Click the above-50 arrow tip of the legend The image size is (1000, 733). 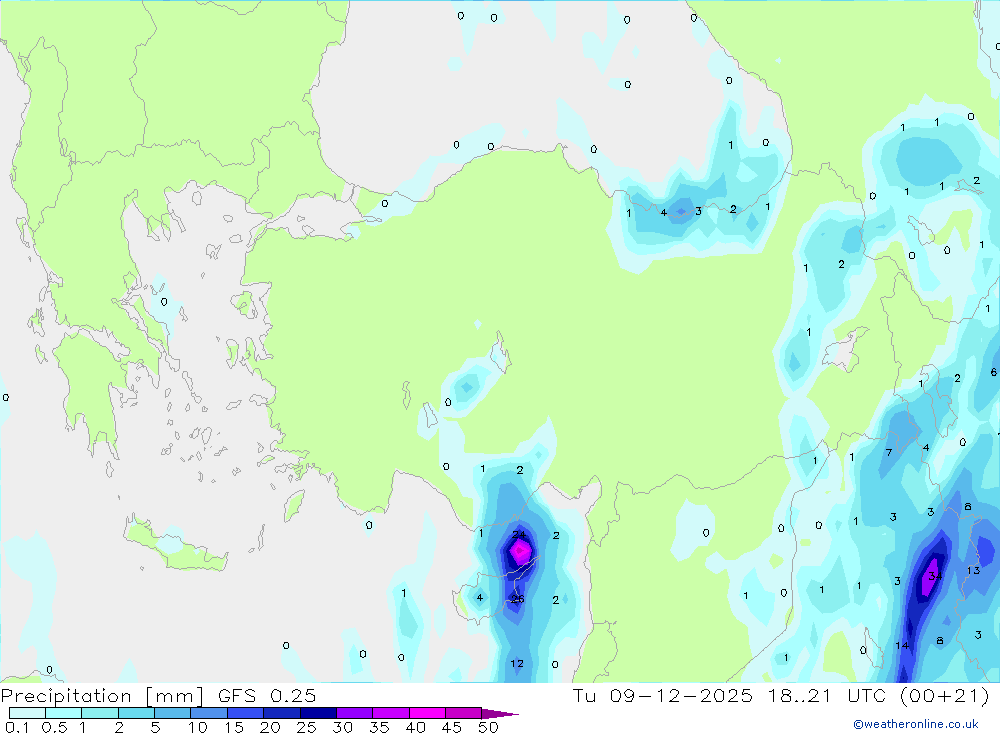pos(500,713)
